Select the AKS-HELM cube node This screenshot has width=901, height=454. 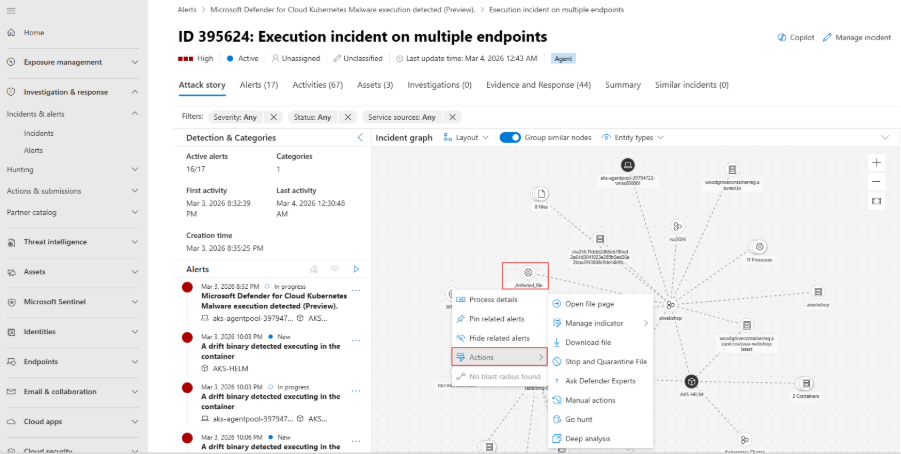click(691, 382)
